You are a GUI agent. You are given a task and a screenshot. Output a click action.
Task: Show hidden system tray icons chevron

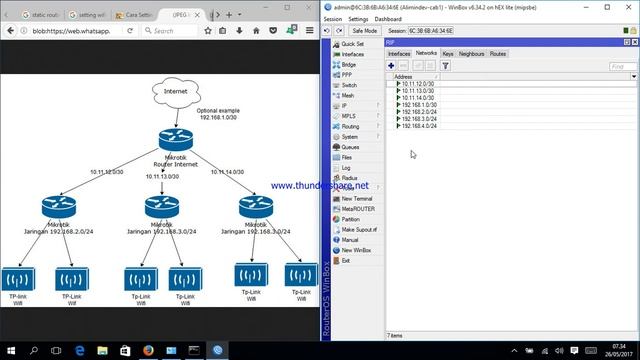pyautogui.click(x=514, y=350)
